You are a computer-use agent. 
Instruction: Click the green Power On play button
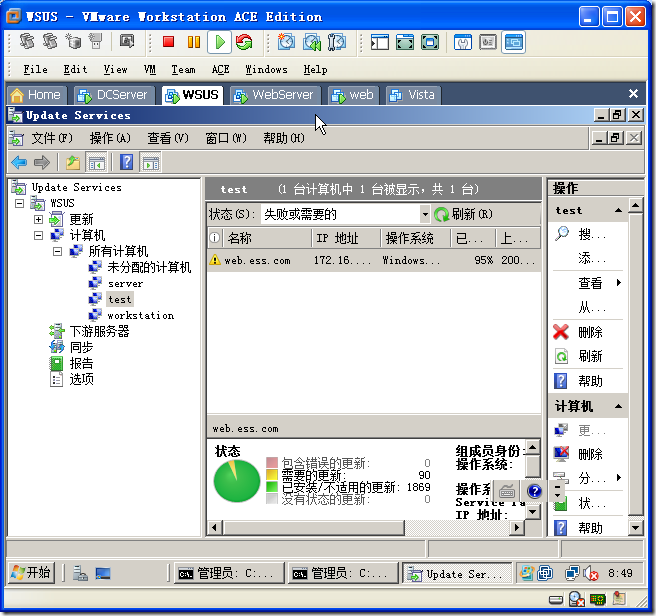pyautogui.click(x=220, y=42)
